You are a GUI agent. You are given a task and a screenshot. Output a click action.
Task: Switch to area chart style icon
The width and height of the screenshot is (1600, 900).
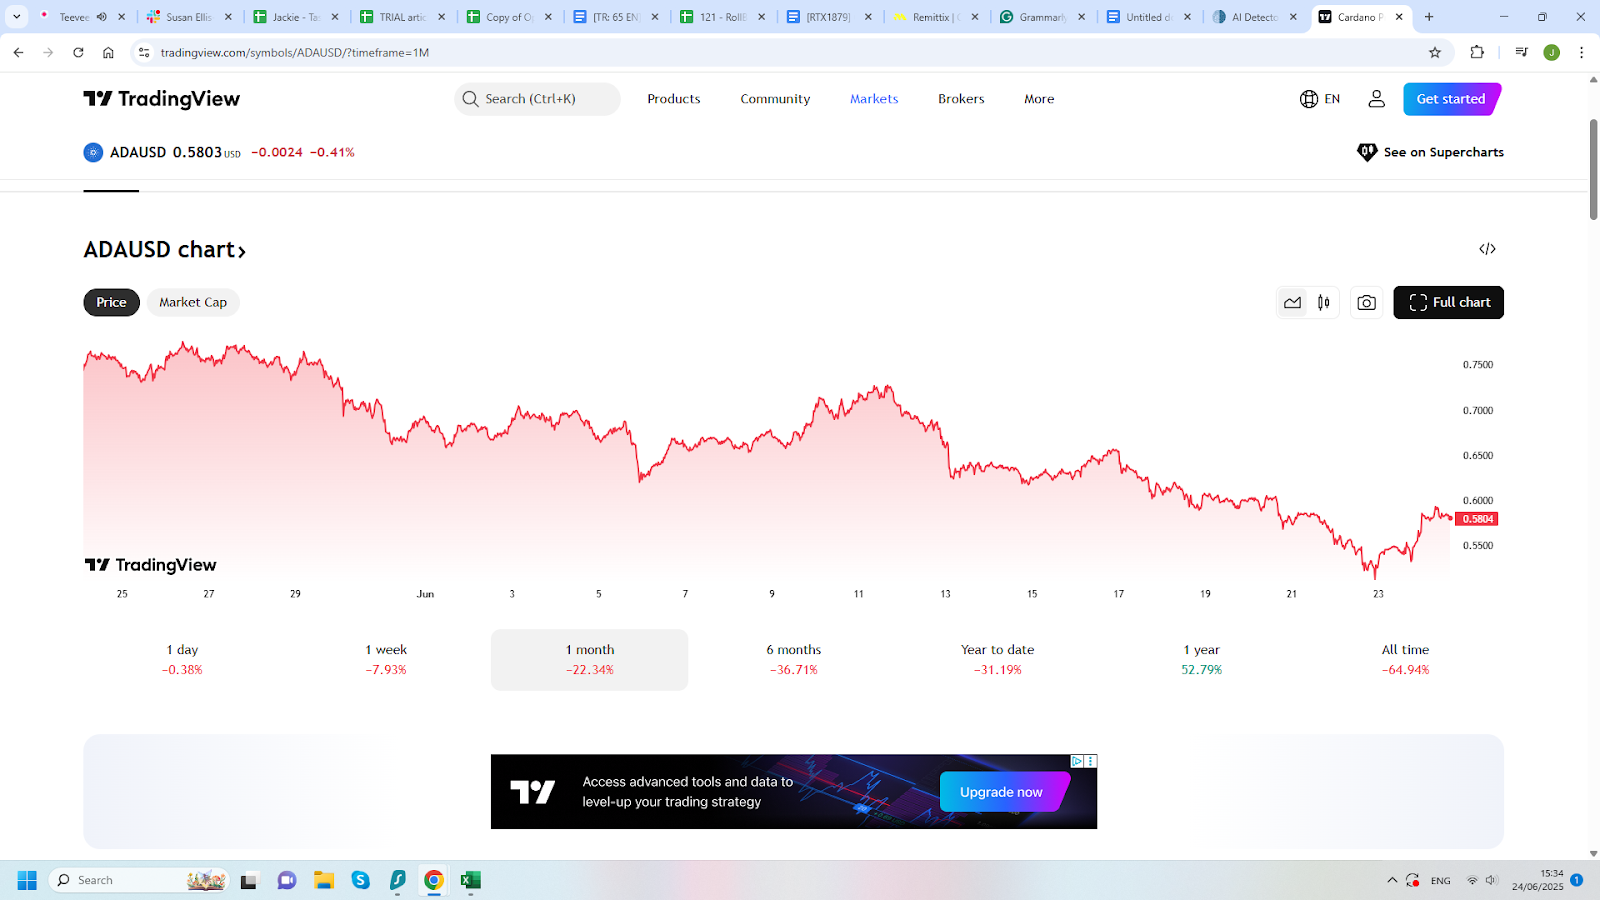pos(1293,303)
